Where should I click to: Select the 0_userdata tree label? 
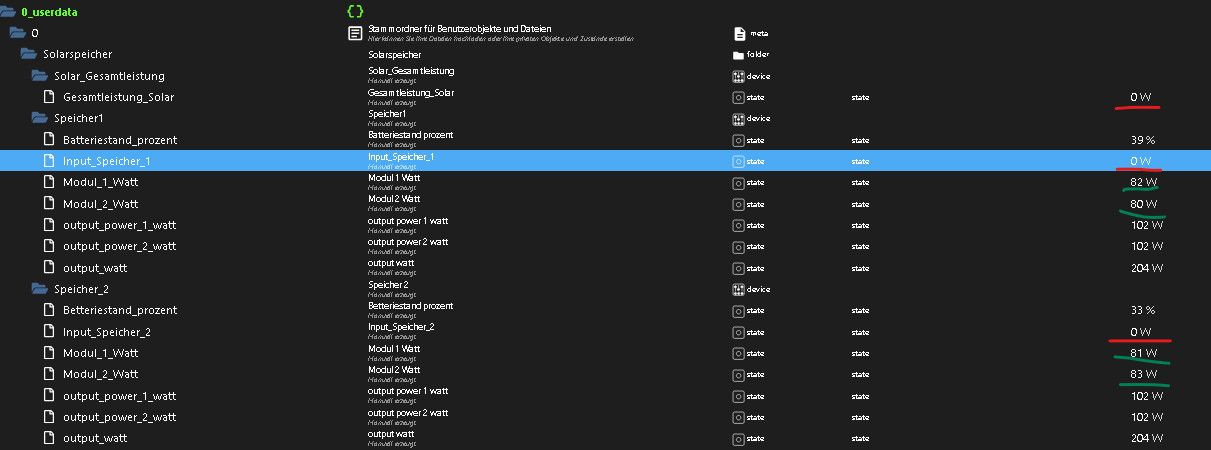[49, 12]
